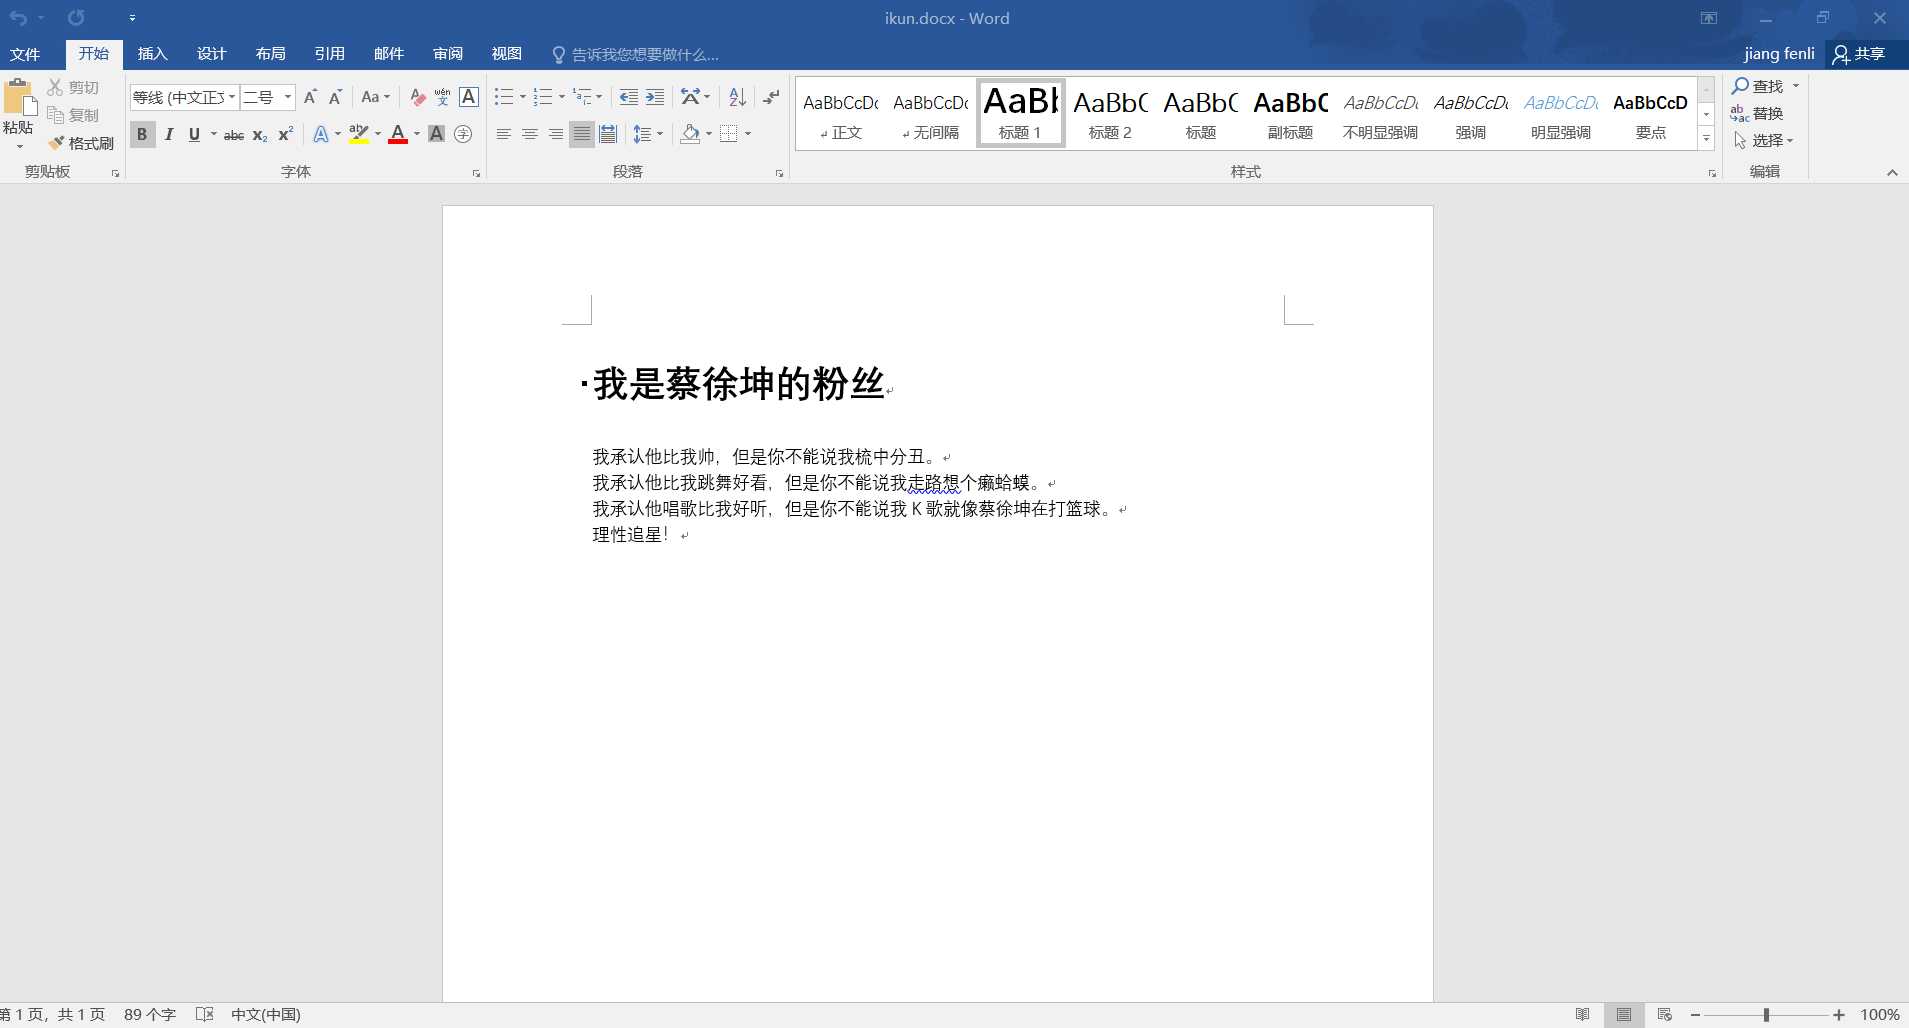Apply yellow text highlight color
The height and width of the screenshot is (1028, 1909).
359,134
